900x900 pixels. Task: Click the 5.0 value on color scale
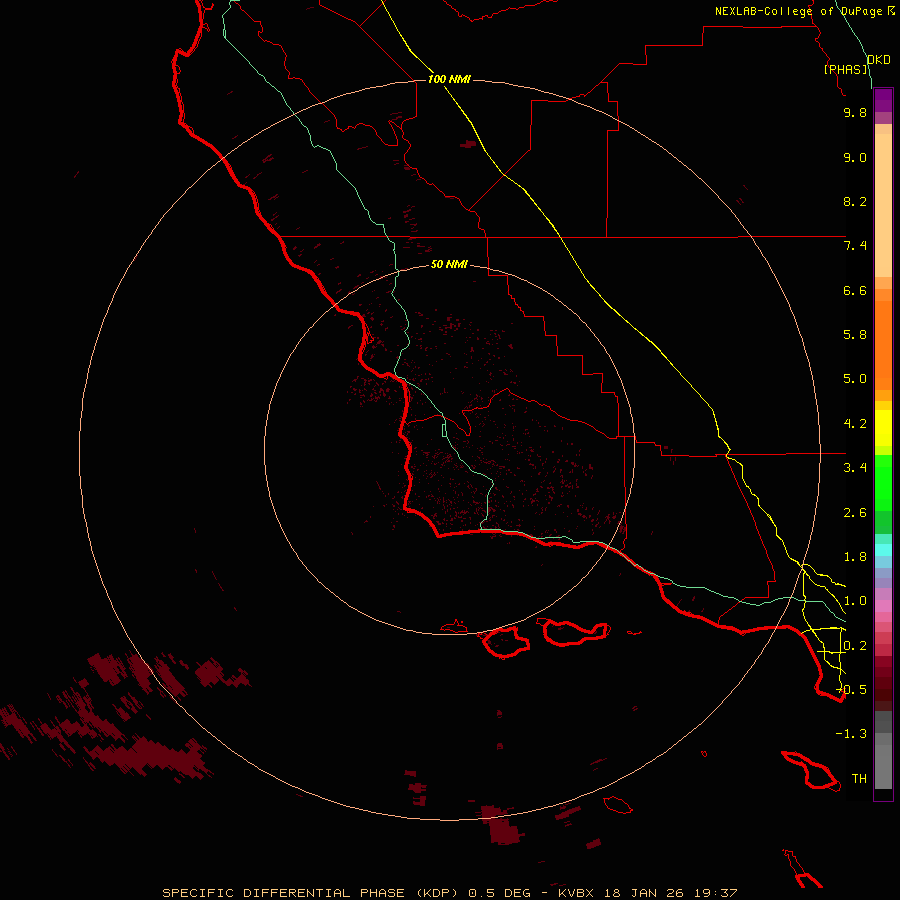coord(855,379)
